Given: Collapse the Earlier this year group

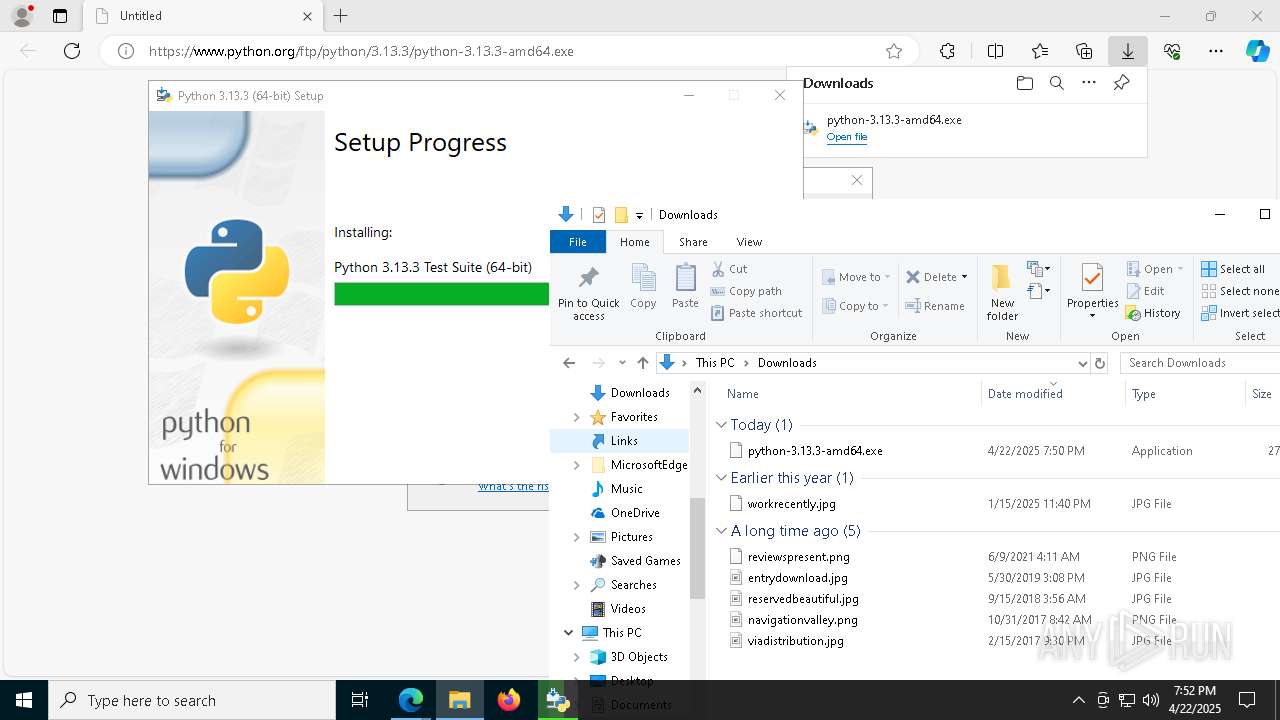Looking at the screenshot, I should [x=722, y=478].
